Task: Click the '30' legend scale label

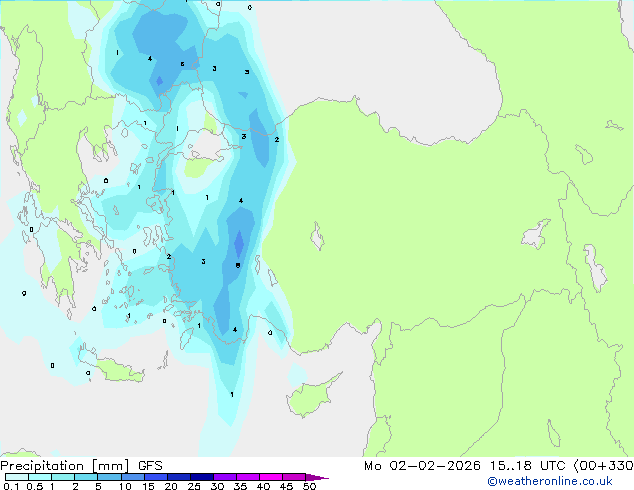Action: [x=218, y=486]
